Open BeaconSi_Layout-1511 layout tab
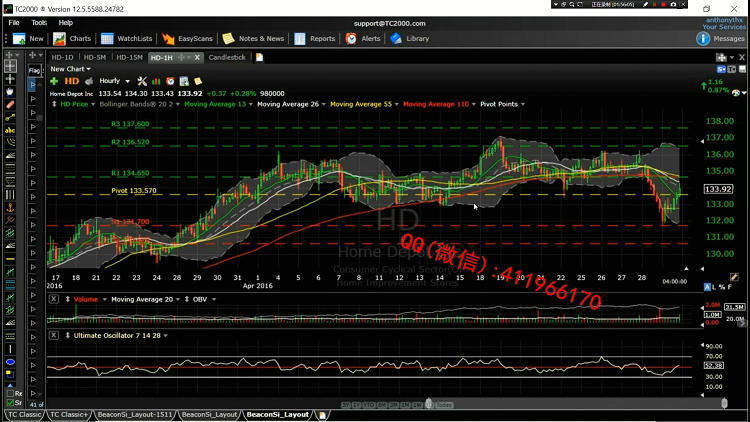This screenshot has height=422, width=750. [x=134, y=414]
